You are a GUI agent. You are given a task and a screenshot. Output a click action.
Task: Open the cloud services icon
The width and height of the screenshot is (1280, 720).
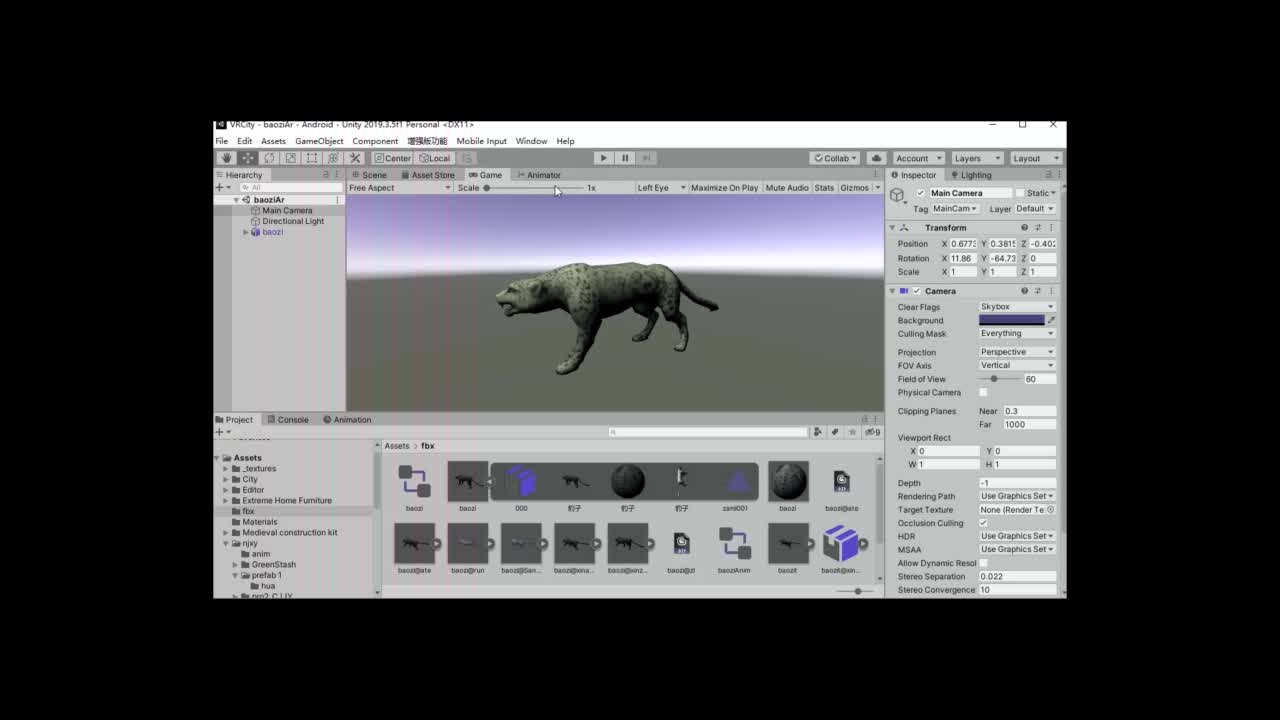tap(876, 158)
